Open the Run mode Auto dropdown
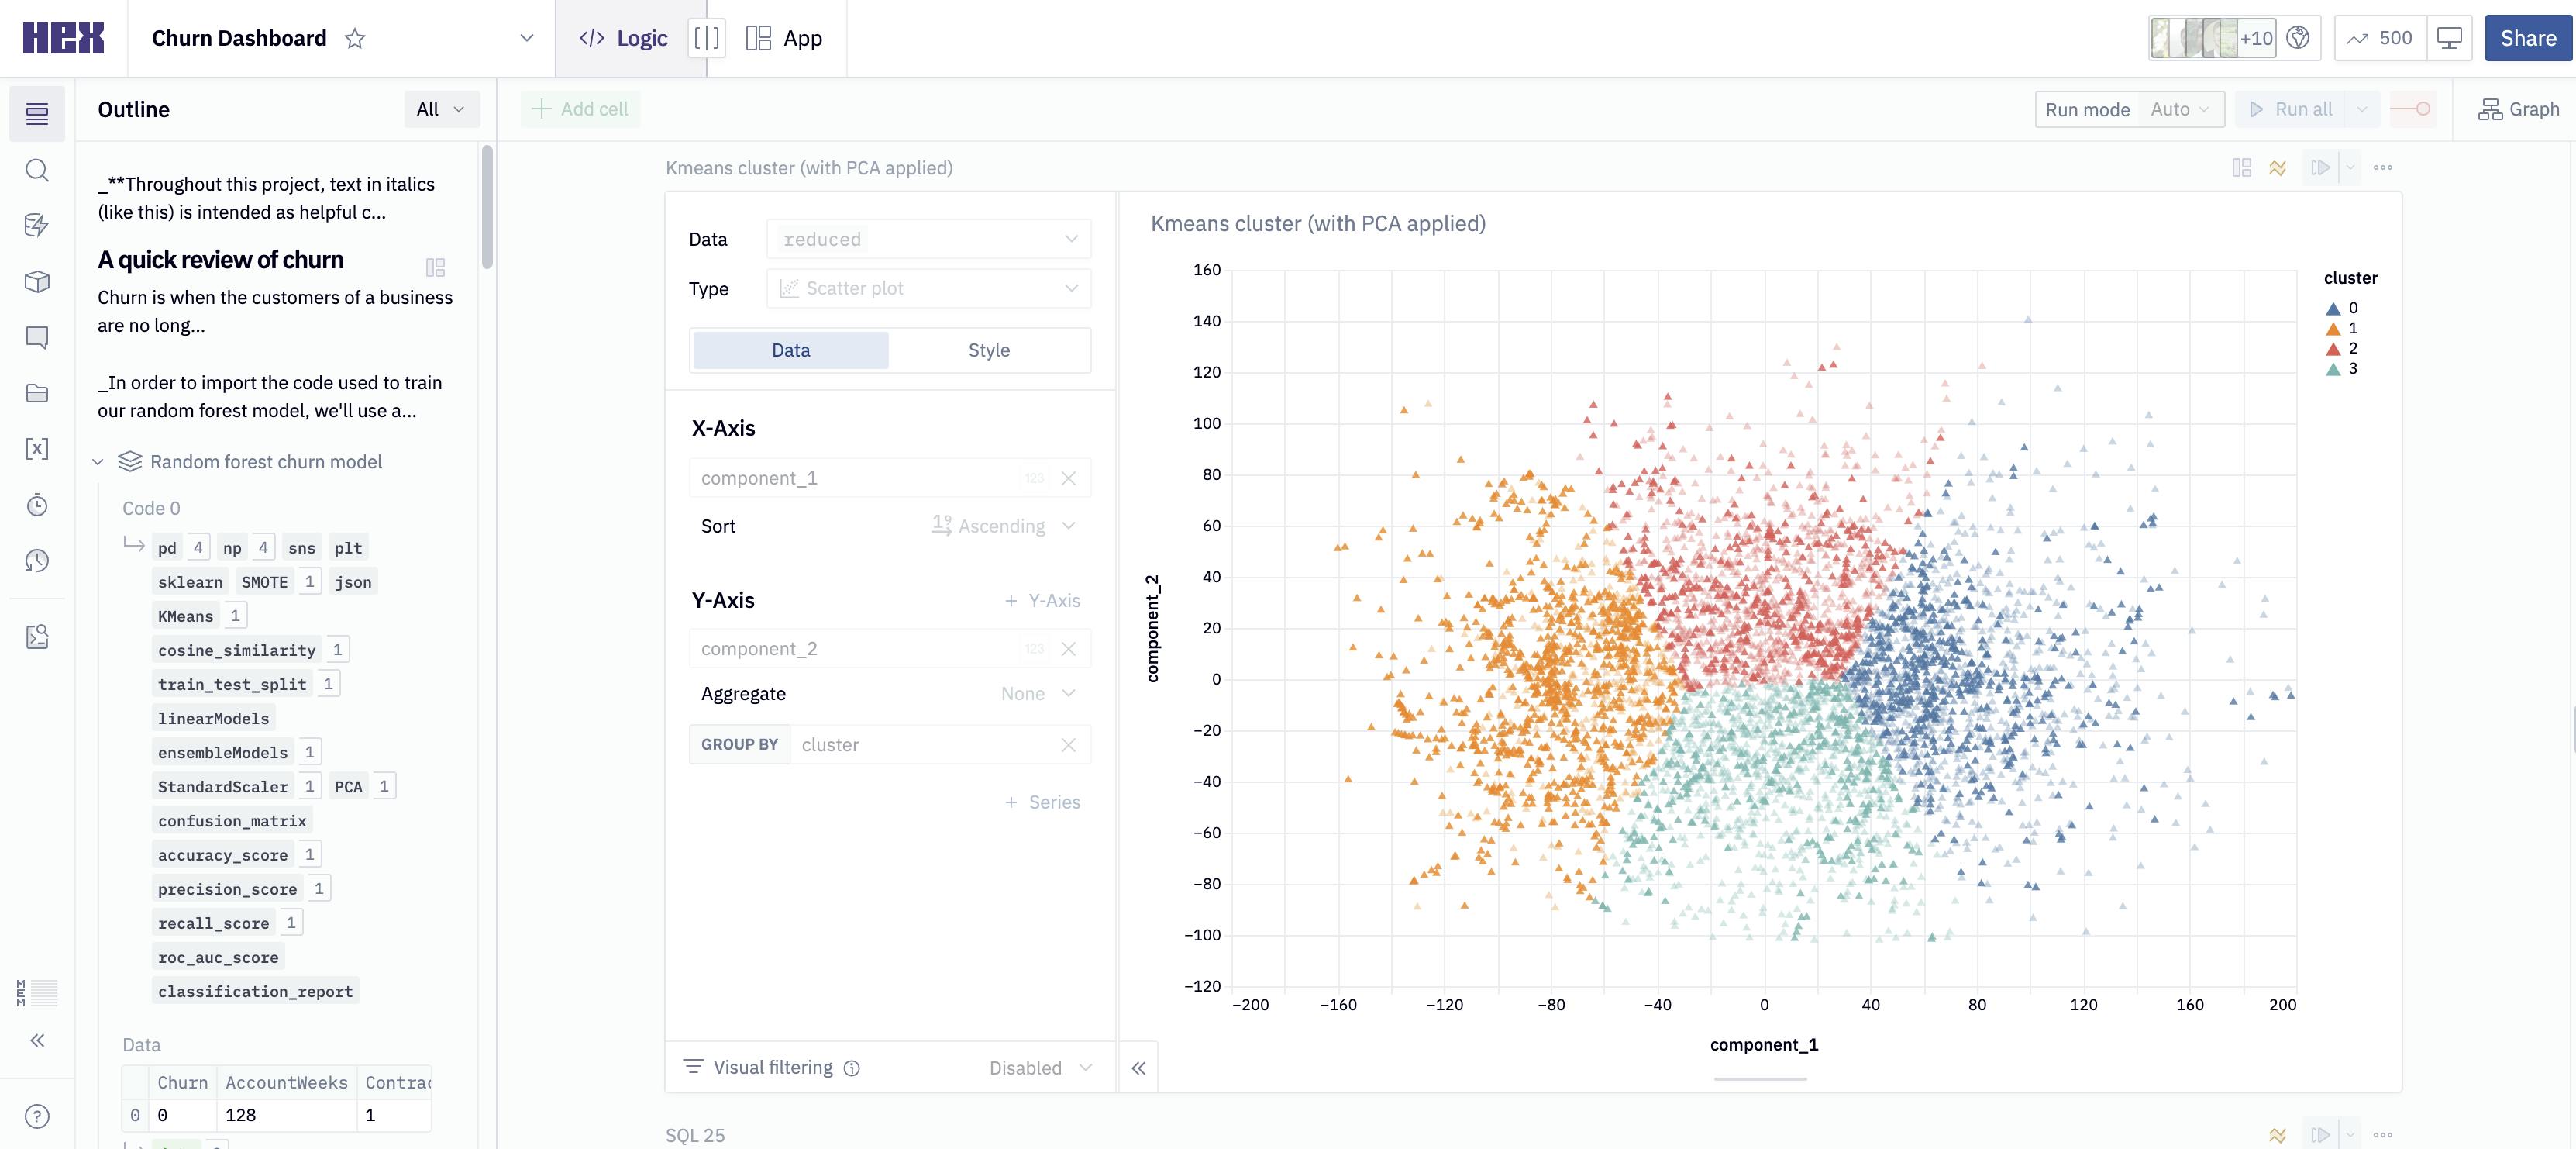The image size is (2576, 1149). tap(2180, 109)
